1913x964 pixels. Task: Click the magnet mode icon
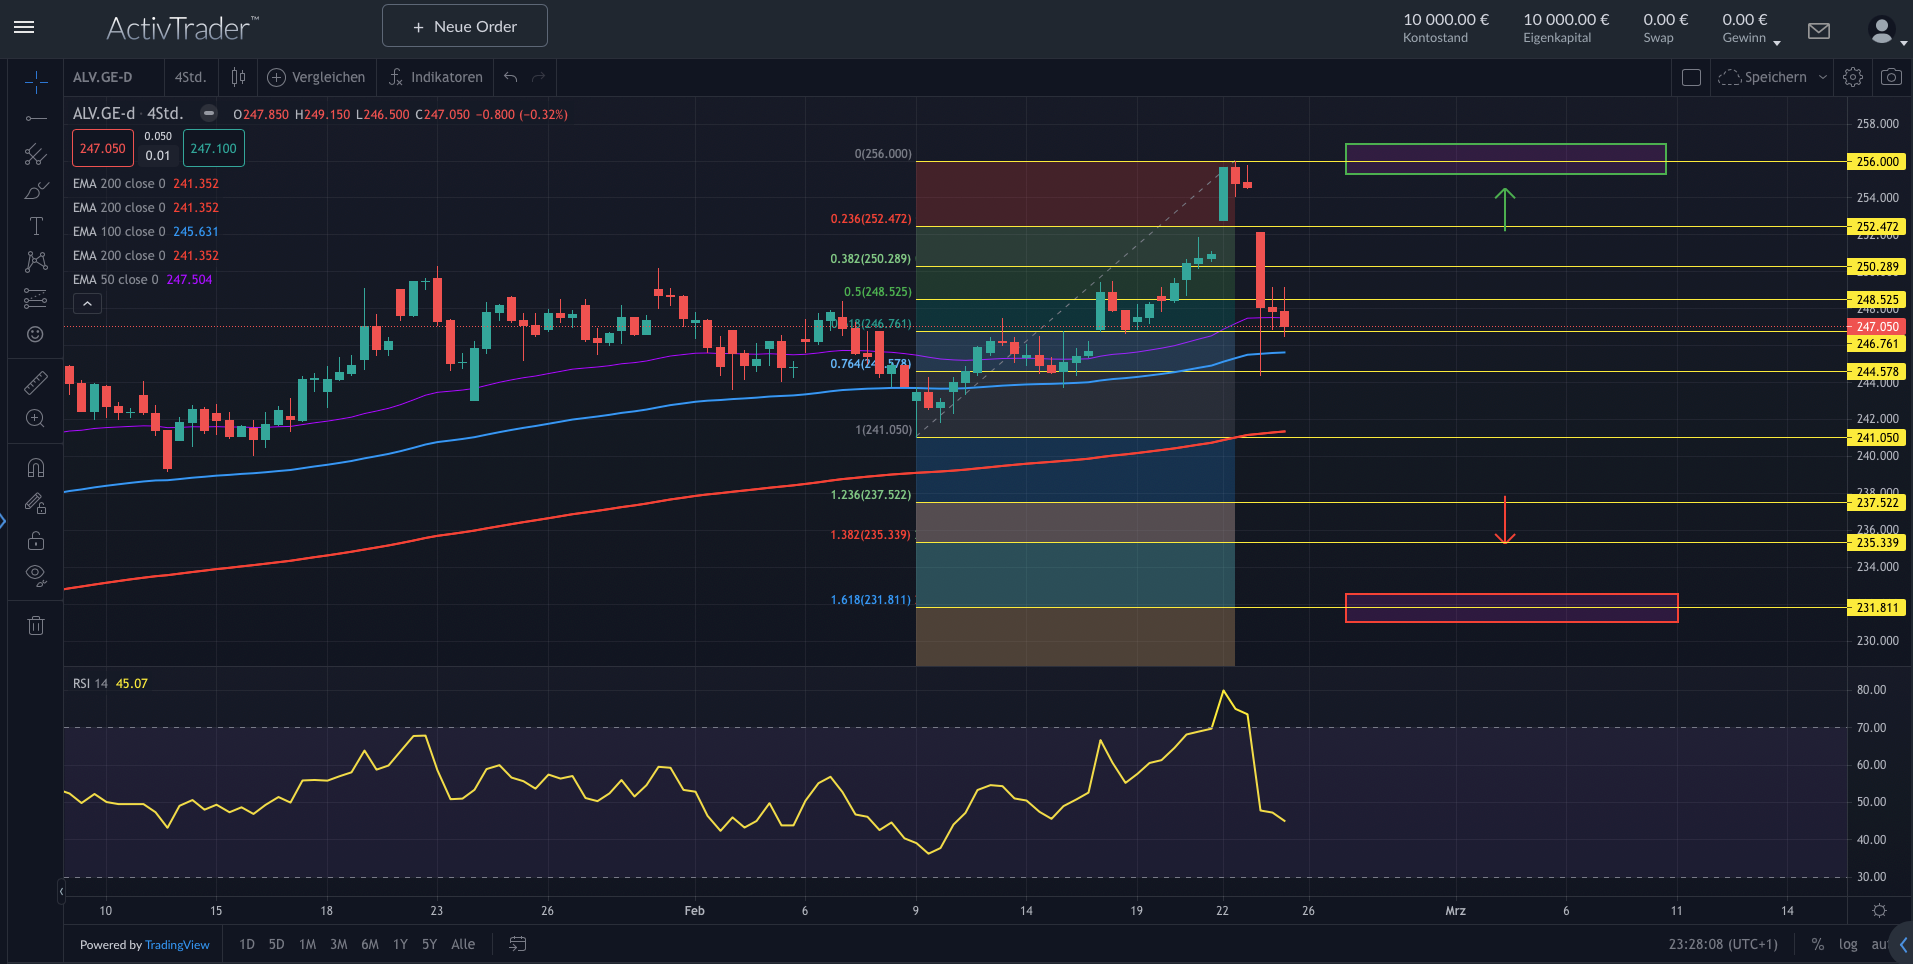[36, 468]
